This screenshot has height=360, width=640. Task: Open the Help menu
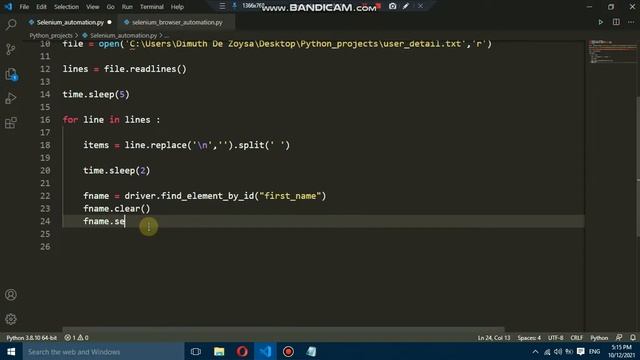177,7
